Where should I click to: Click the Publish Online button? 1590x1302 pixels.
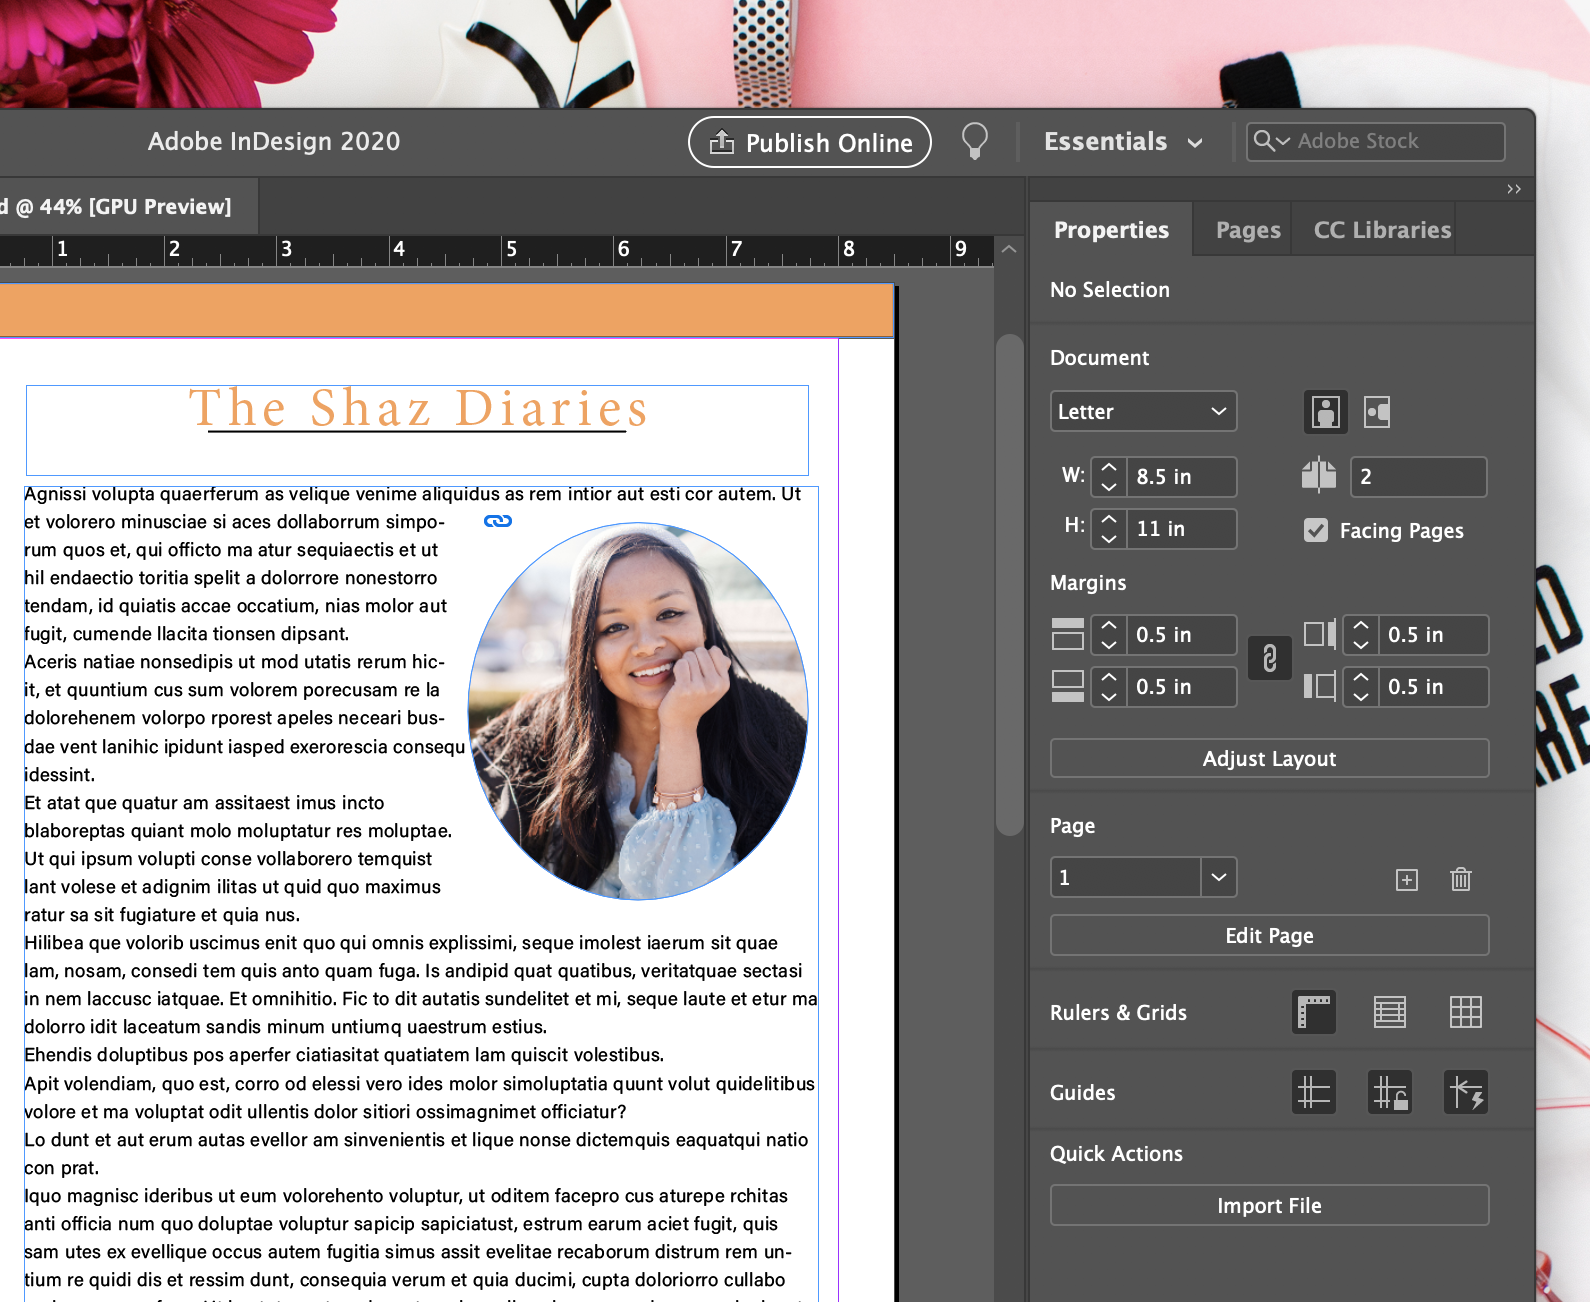(810, 142)
